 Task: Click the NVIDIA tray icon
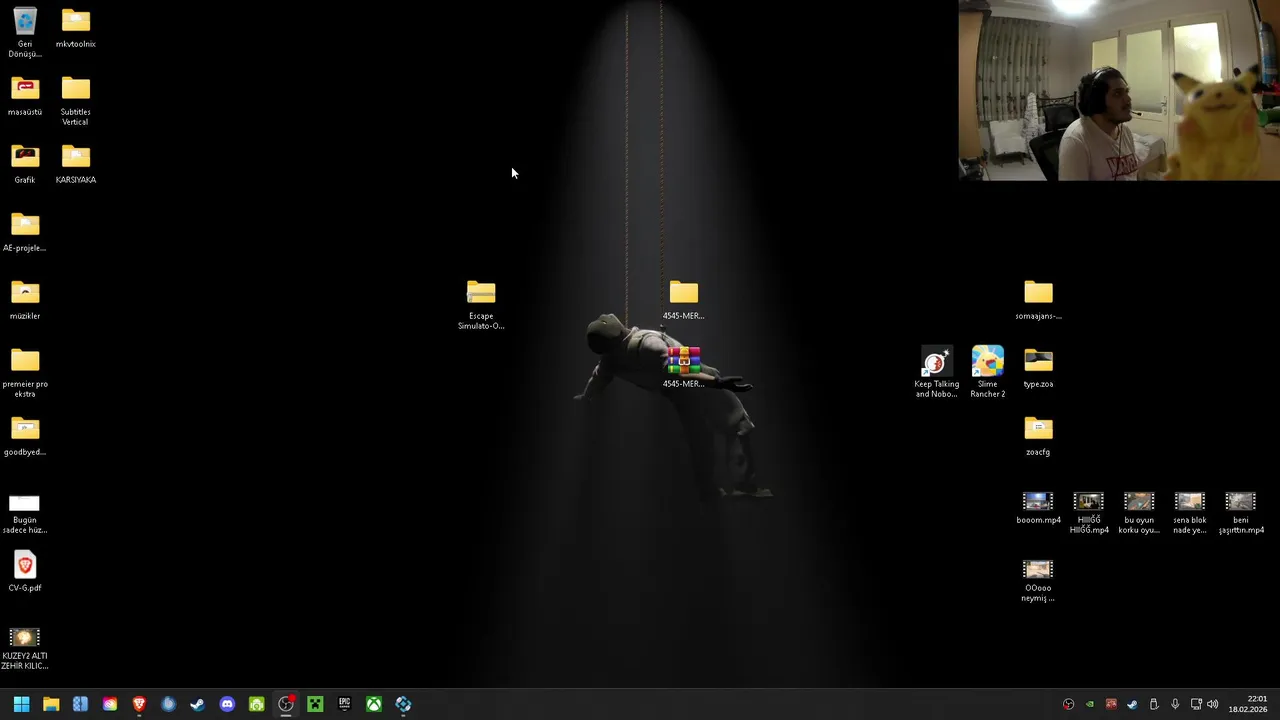[x=1090, y=704]
